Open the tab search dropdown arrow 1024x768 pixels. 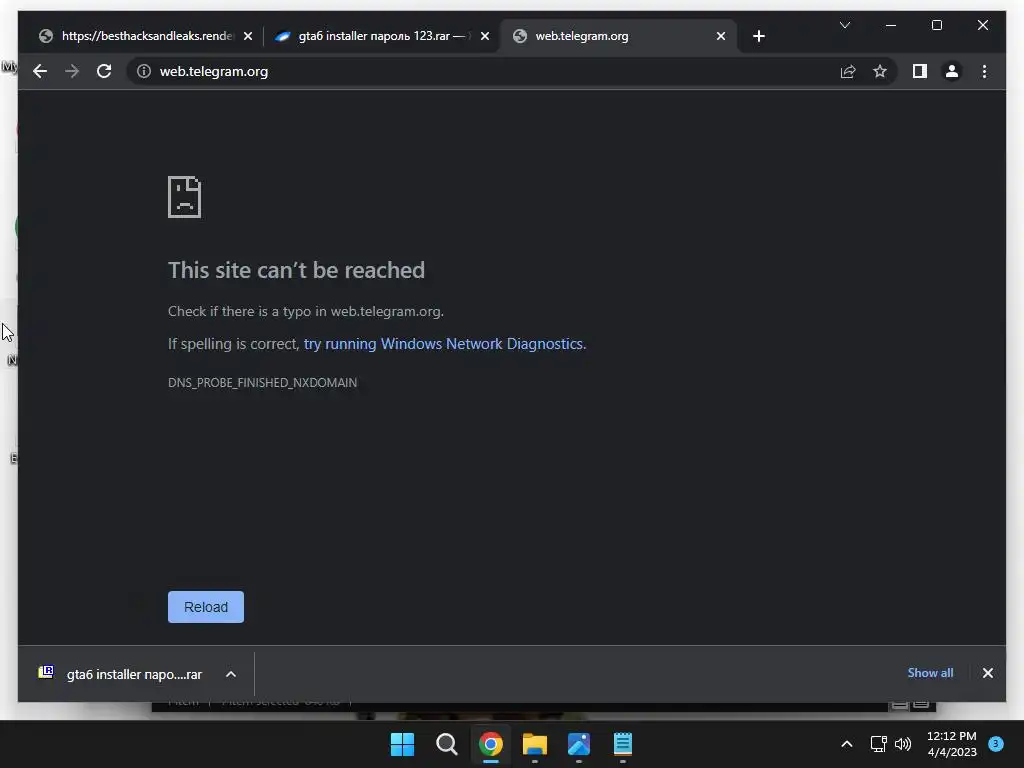[844, 25]
